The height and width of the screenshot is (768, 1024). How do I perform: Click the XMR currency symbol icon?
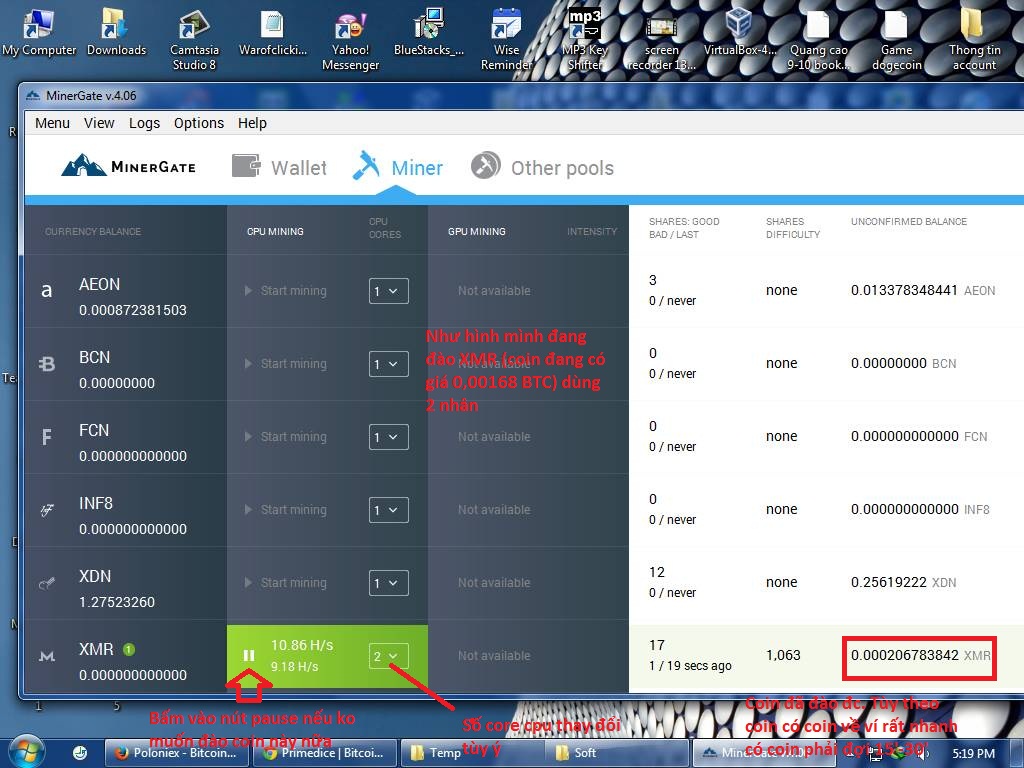tap(46, 656)
